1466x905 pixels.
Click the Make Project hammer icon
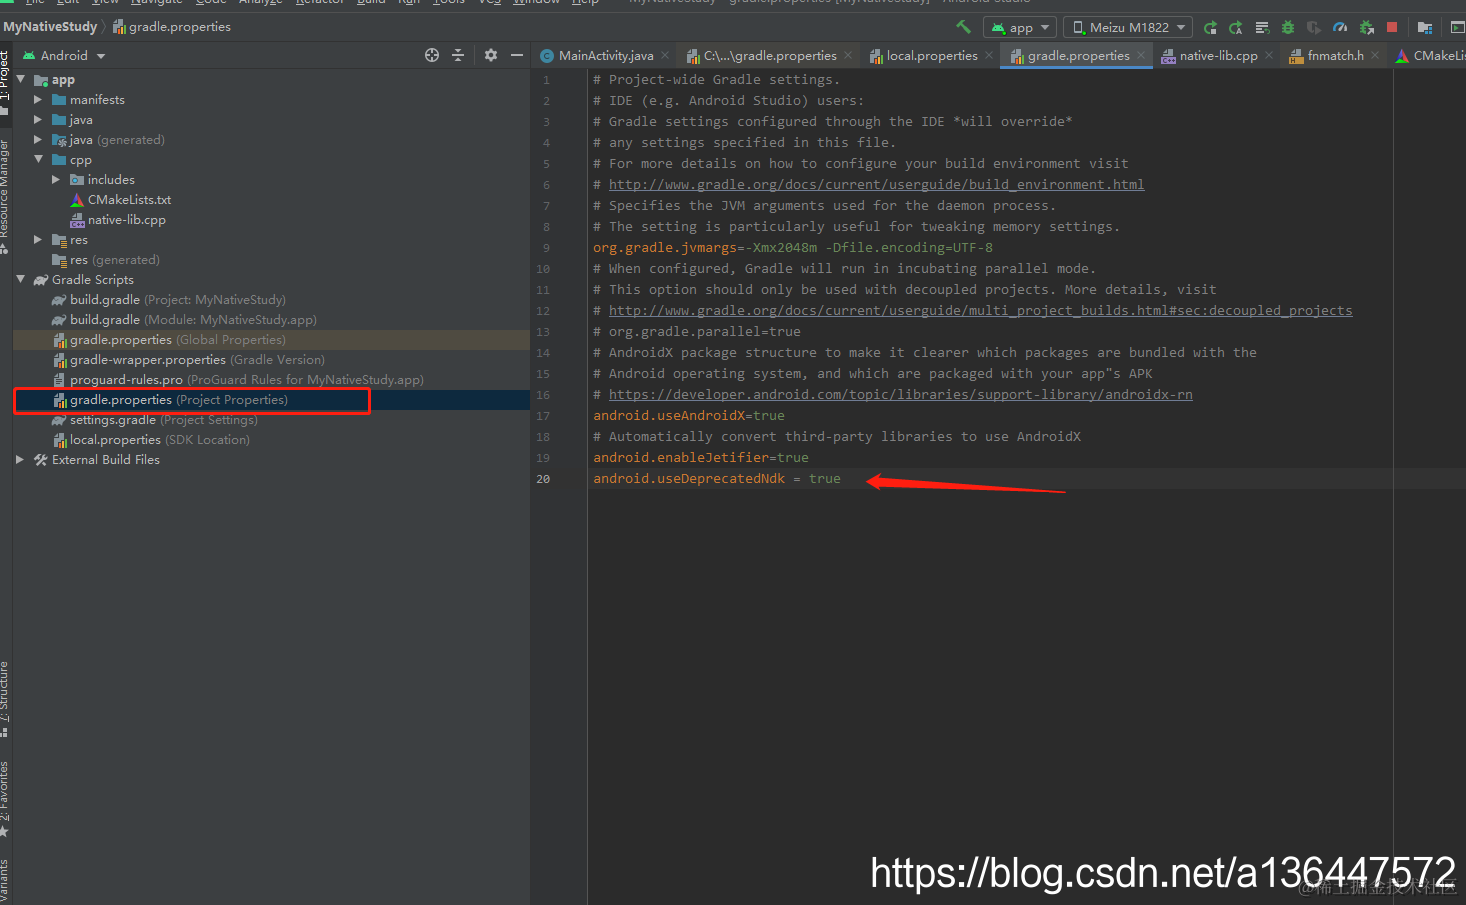tap(963, 27)
